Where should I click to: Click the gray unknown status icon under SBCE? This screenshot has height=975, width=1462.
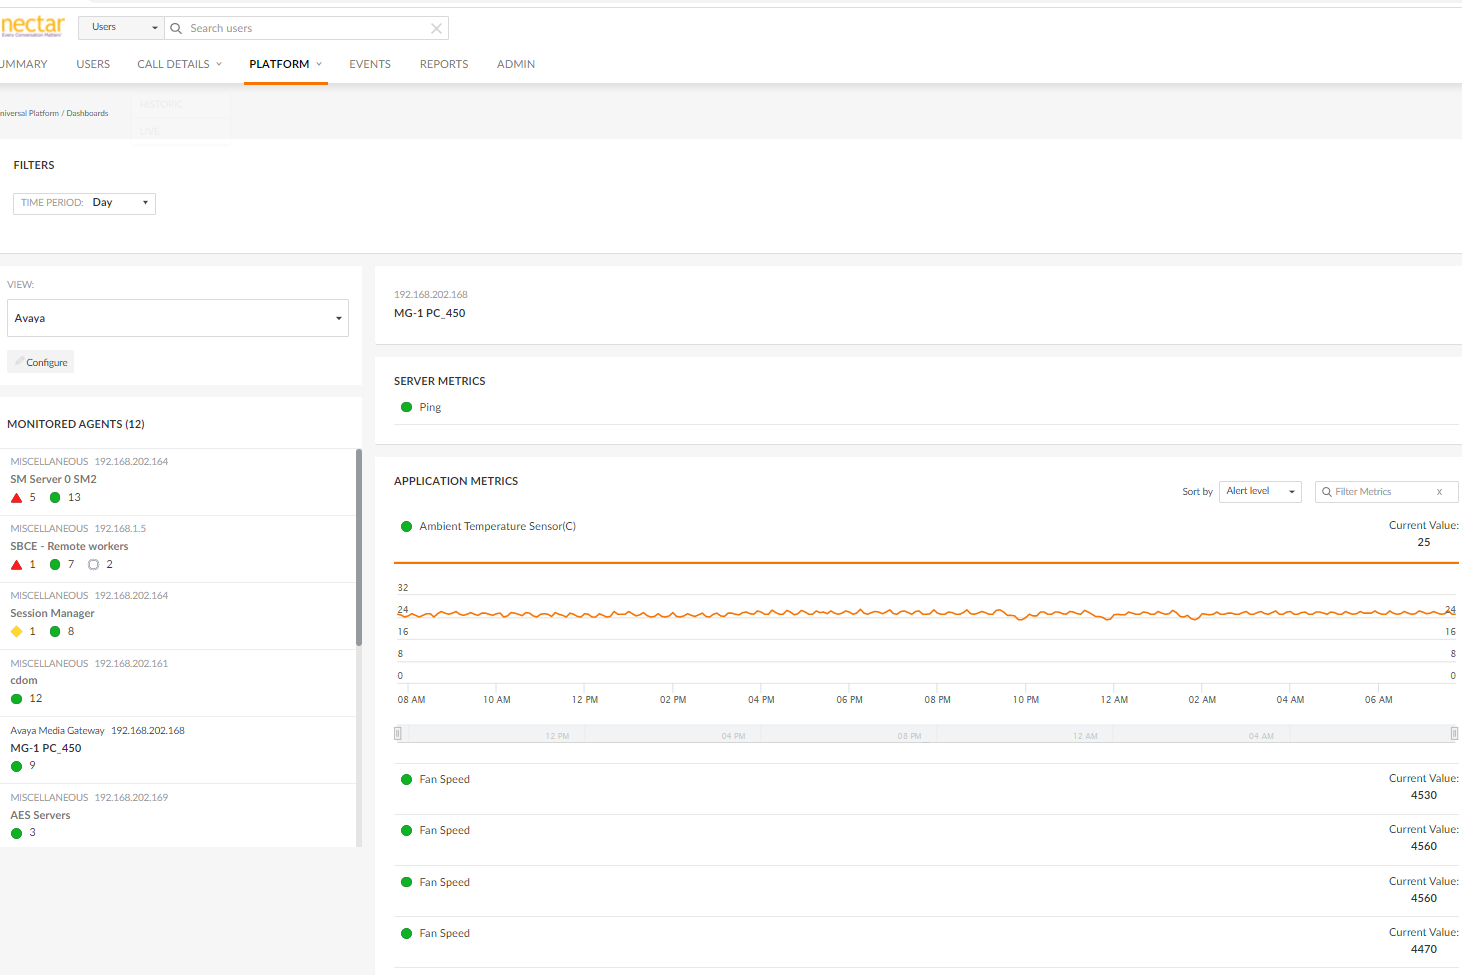coord(93,565)
